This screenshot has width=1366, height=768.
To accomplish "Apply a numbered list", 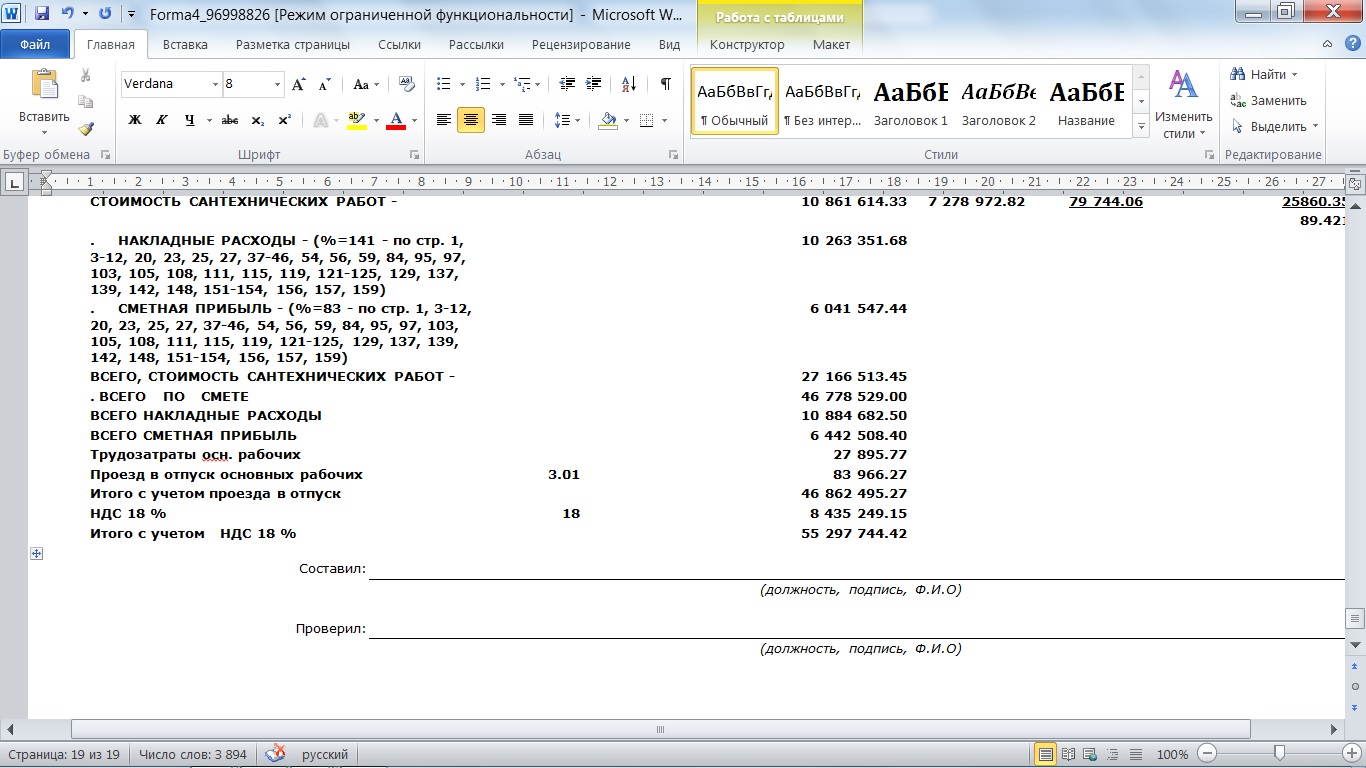I will click(x=483, y=84).
